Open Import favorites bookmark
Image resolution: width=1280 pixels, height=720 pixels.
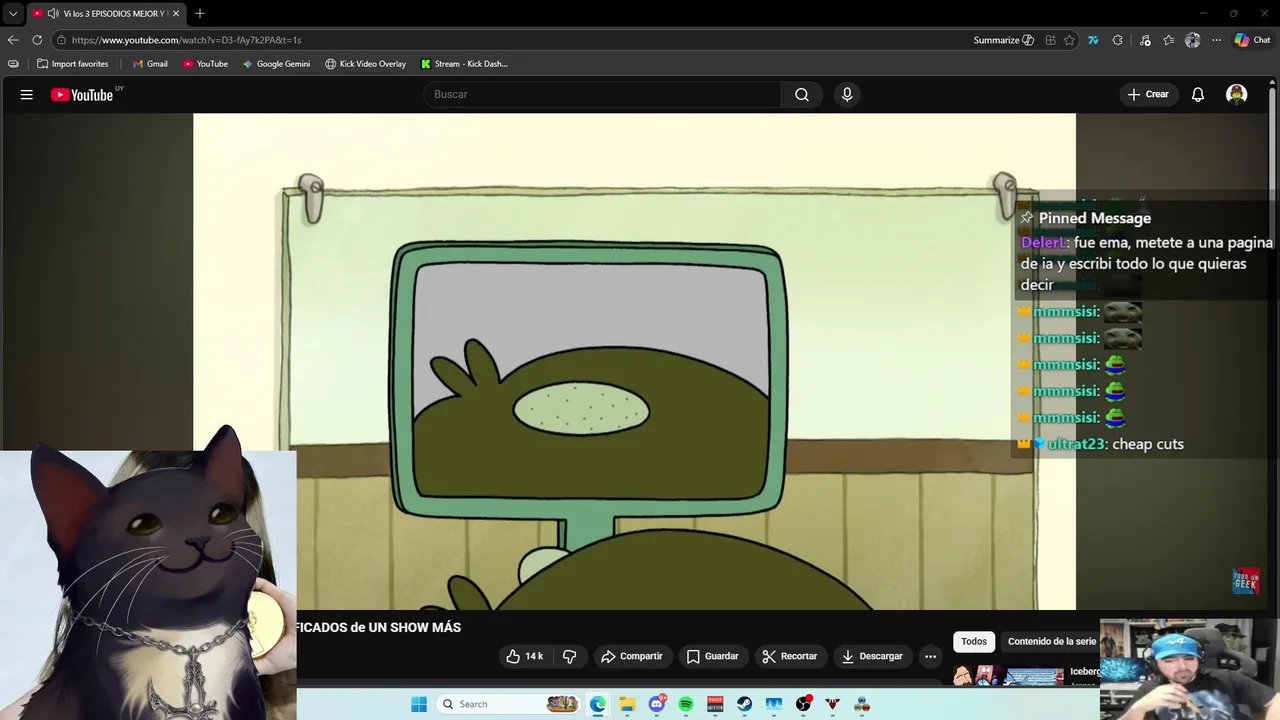[x=72, y=64]
